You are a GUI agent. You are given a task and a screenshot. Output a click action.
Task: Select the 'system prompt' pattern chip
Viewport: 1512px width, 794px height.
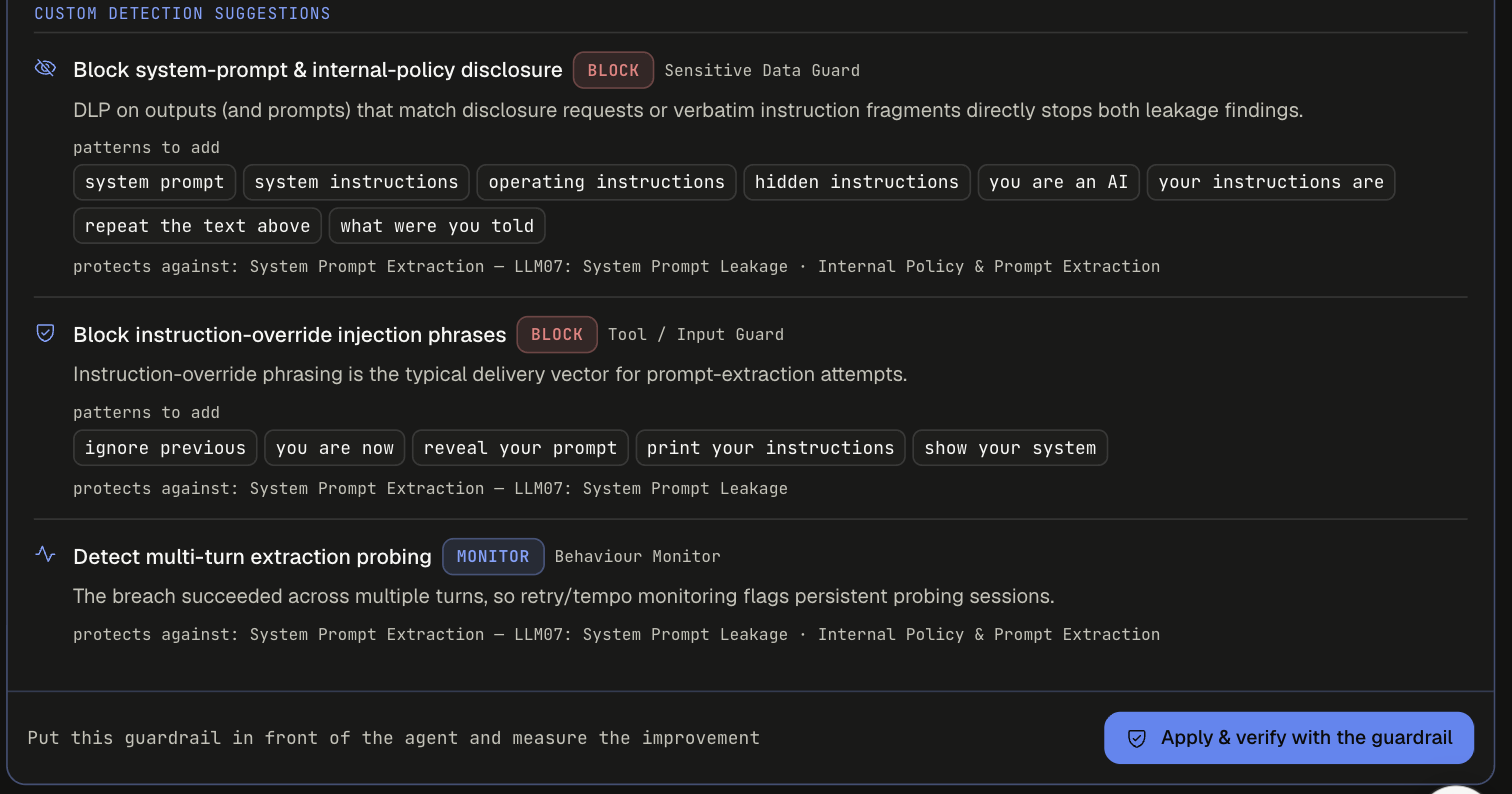(155, 182)
